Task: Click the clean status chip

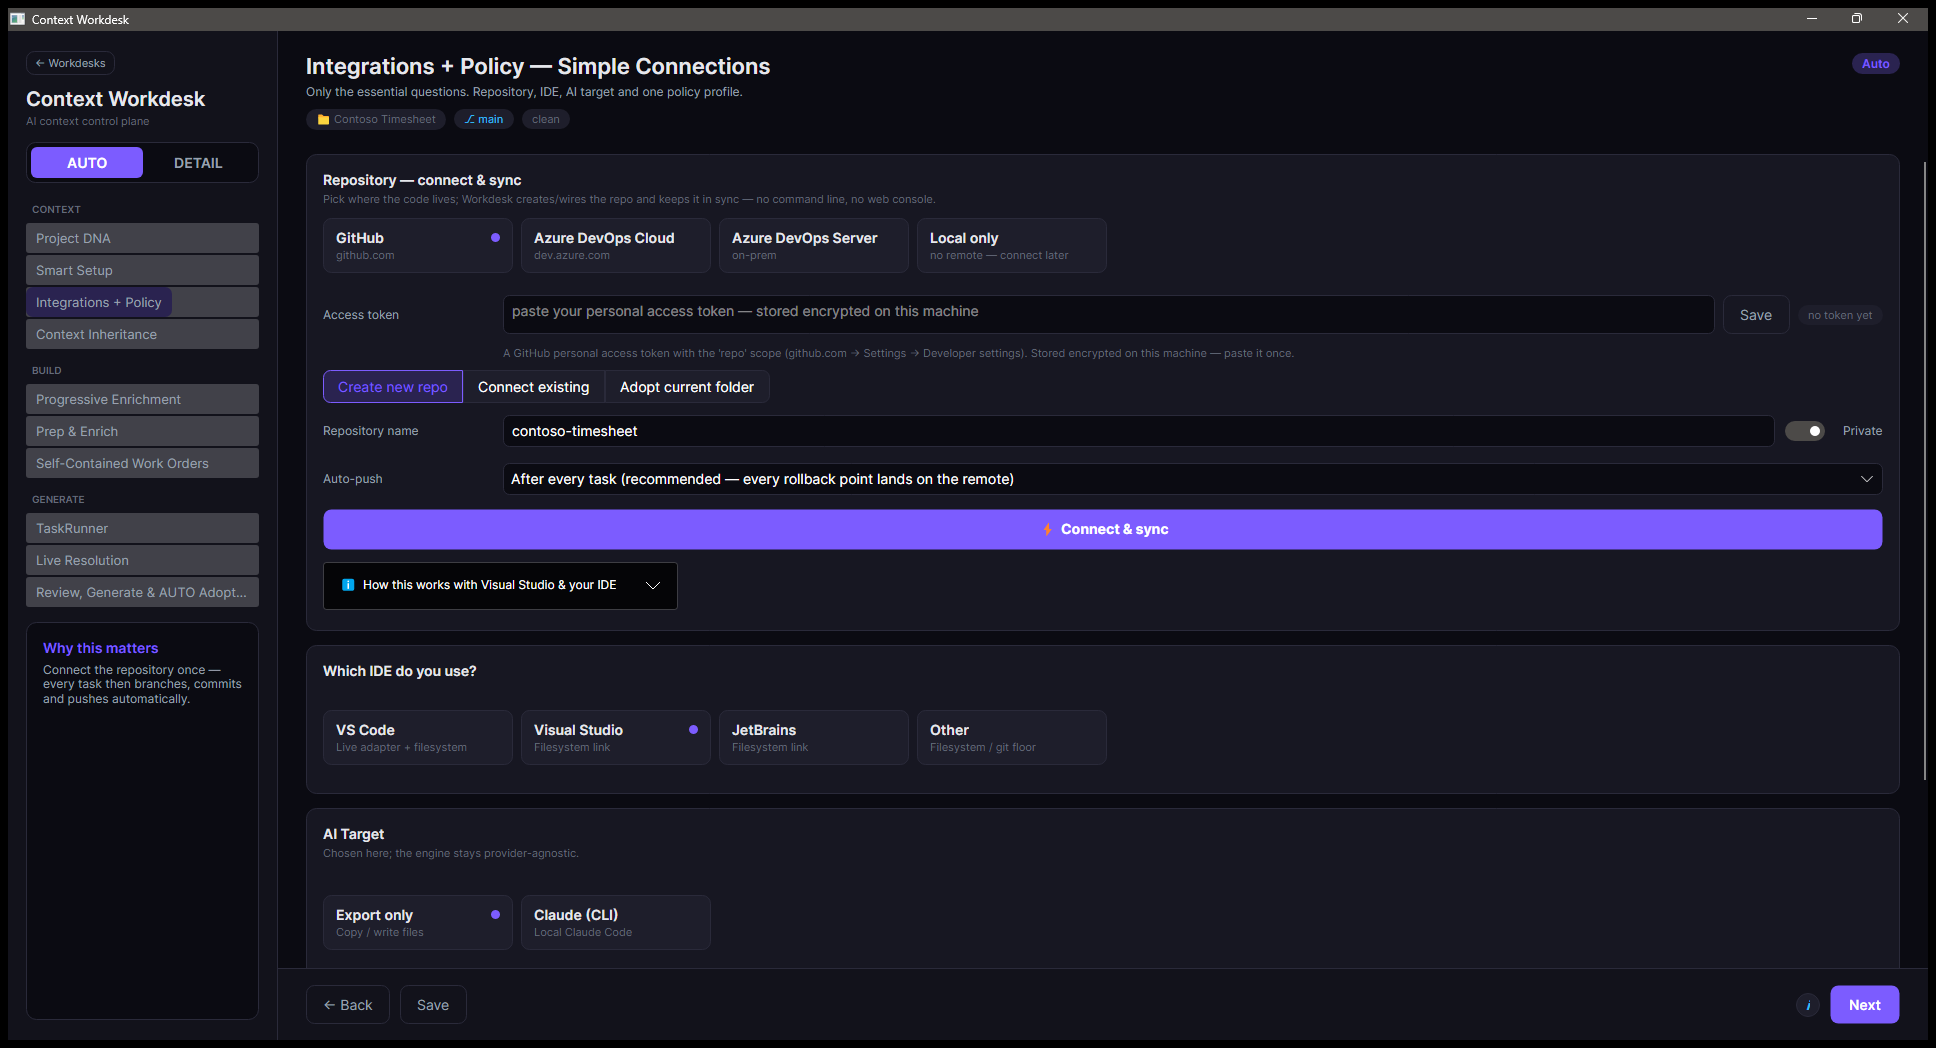Action: click(x=546, y=119)
